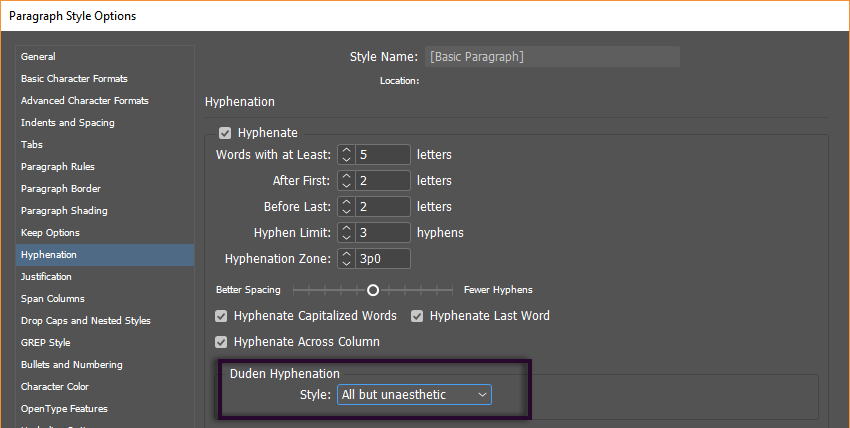Image resolution: width=850 pixels, height=428 pixels.
Task: Click the Hyphenation Zone input field
Action: (x=383, y=259)
